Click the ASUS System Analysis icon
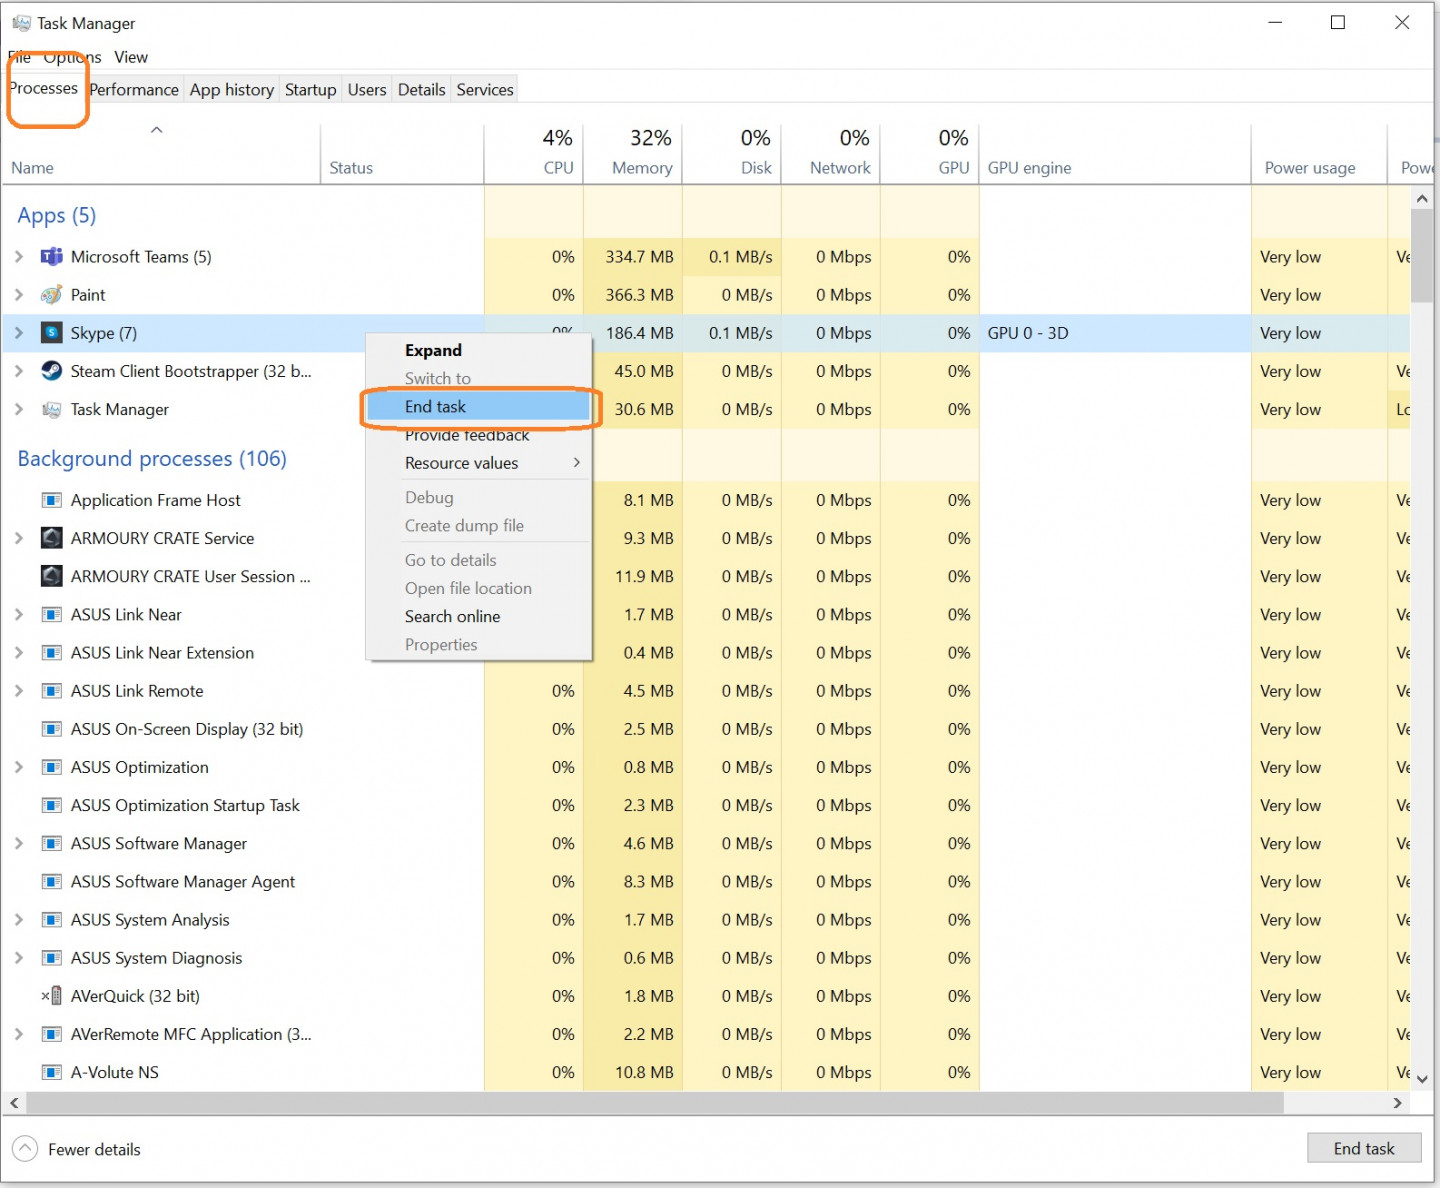The width and height of the screenshot is (1440, 1188). click(x=51, y=920)
